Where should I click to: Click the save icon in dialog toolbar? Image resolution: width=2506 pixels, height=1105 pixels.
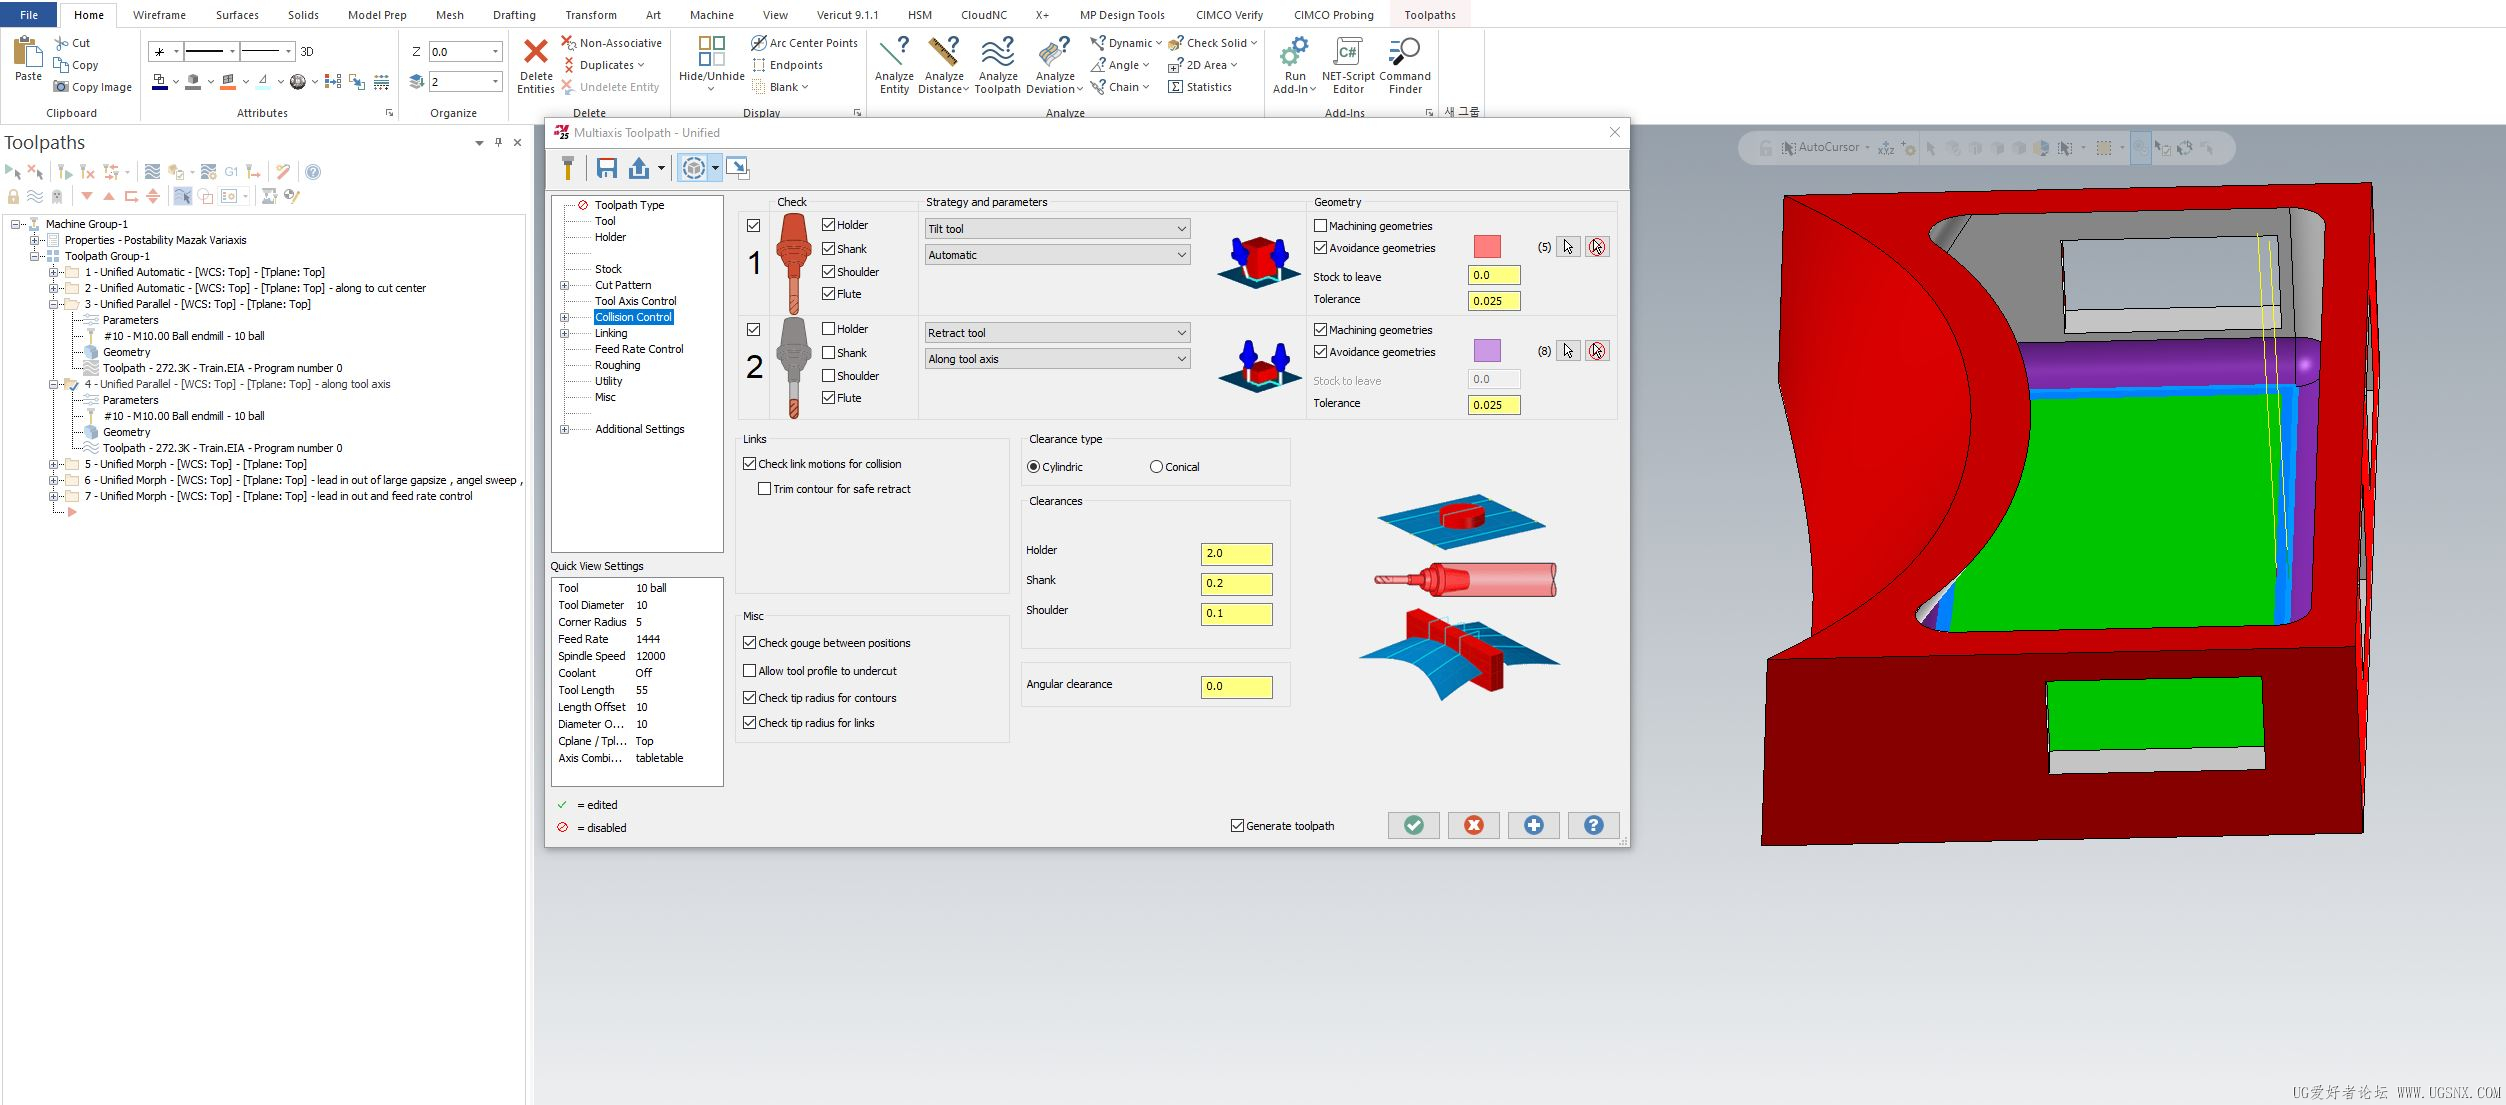tap(606, 168)
